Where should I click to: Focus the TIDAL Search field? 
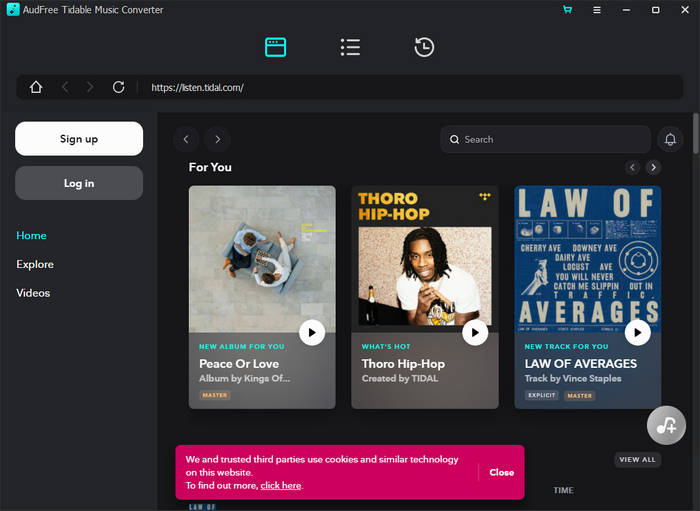coord(545,139)
